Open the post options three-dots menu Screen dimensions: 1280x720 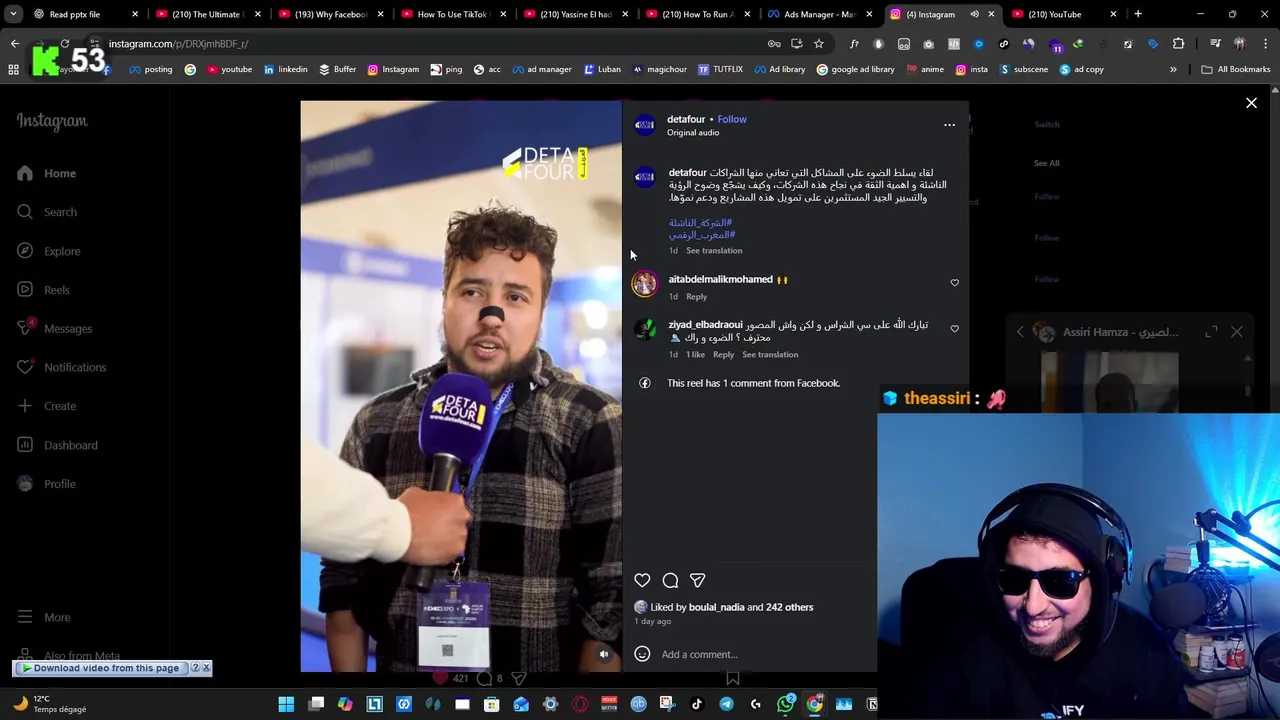point(949,125)
